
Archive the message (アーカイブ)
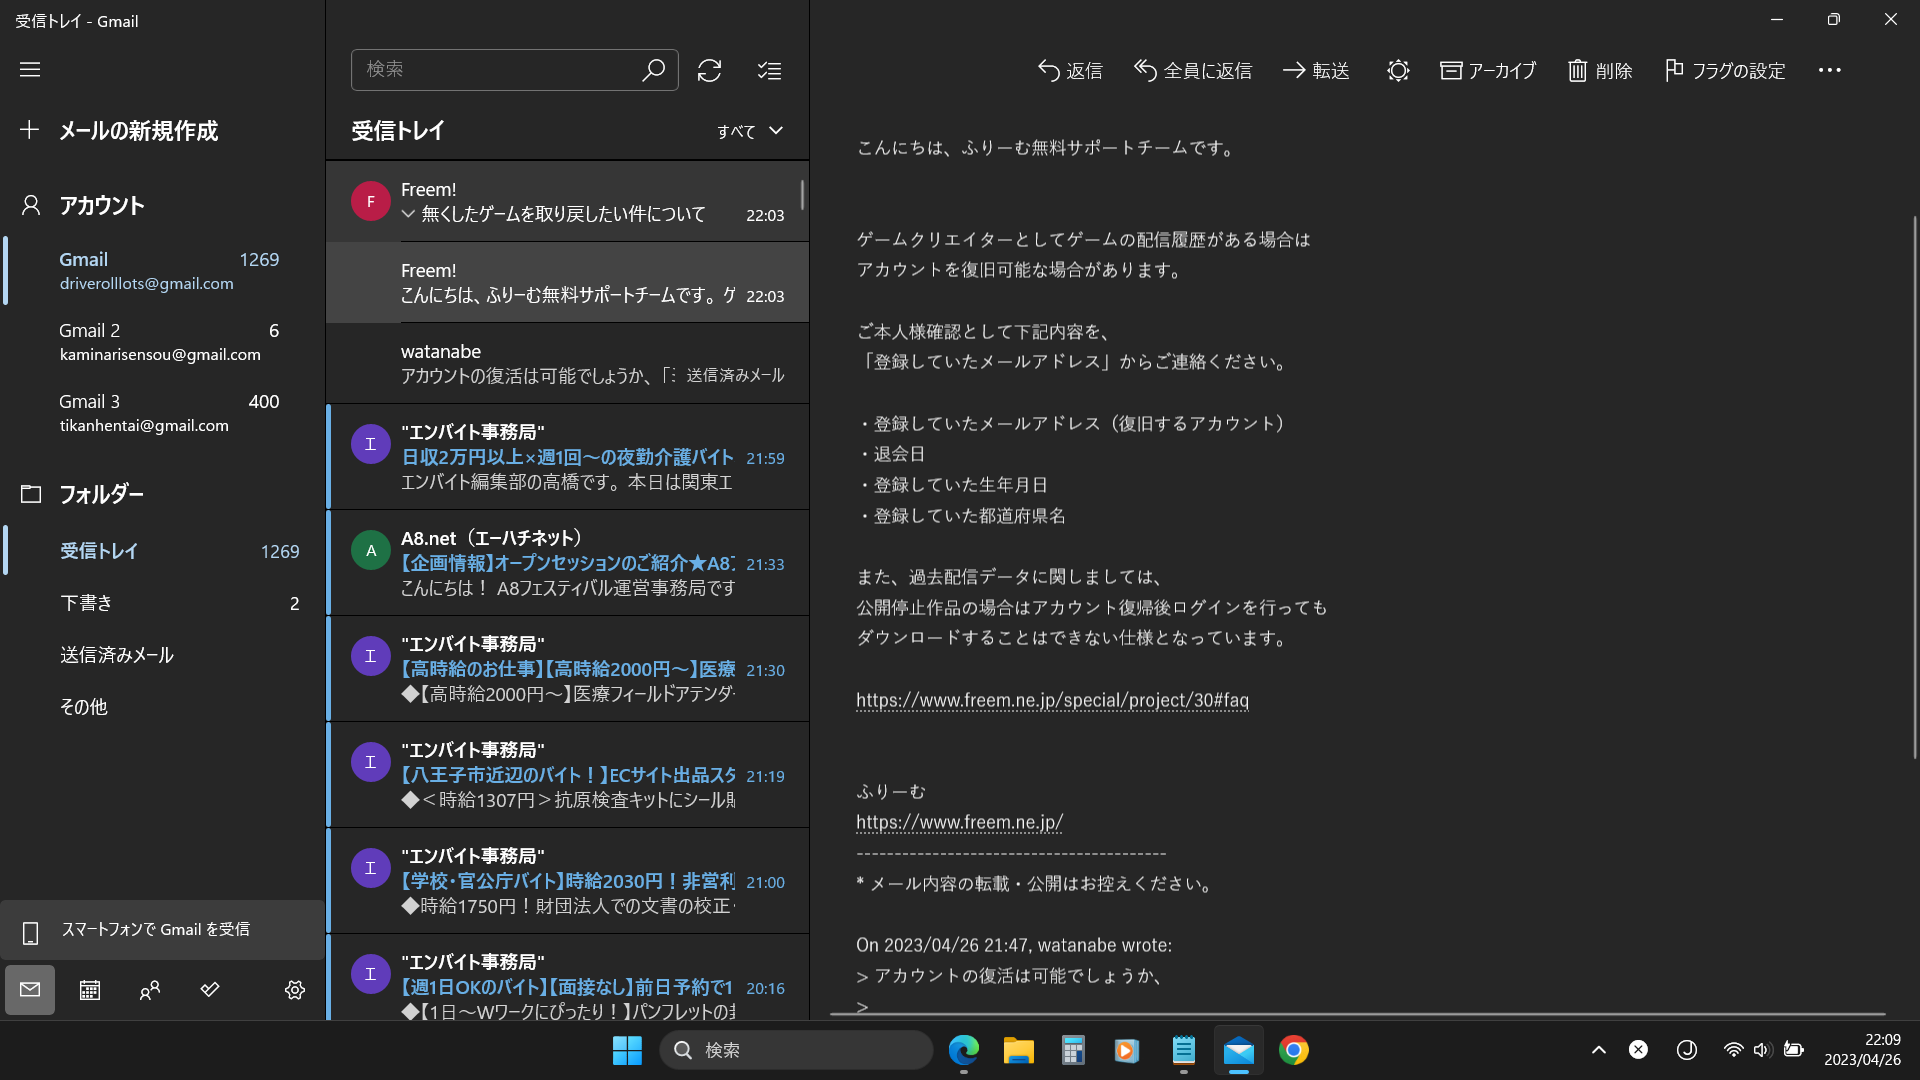(1488, 70)
